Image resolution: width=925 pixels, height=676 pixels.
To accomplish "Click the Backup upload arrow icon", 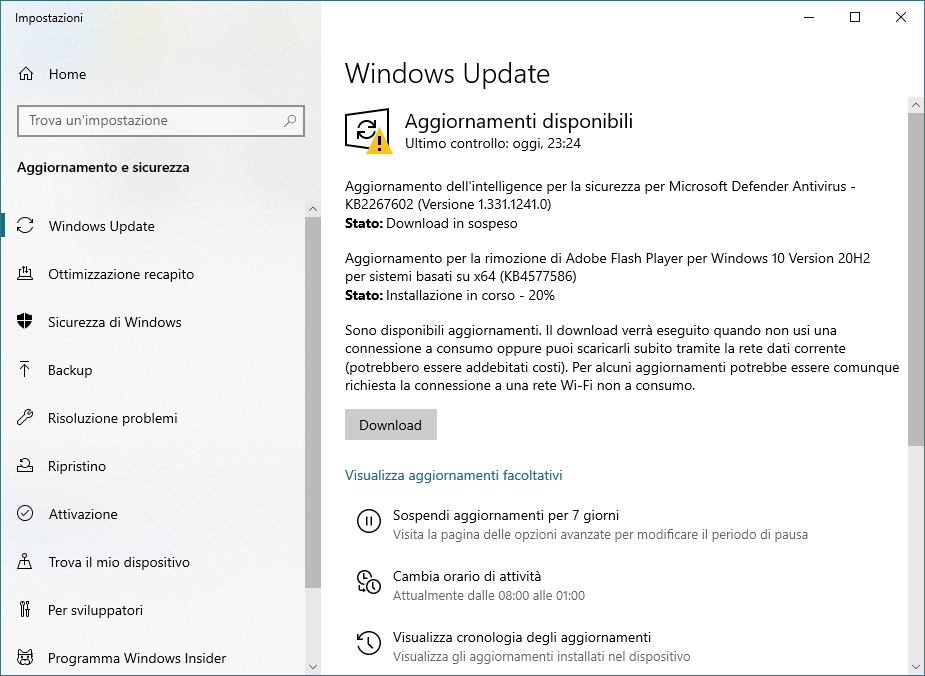I will [x=25, y=370].
